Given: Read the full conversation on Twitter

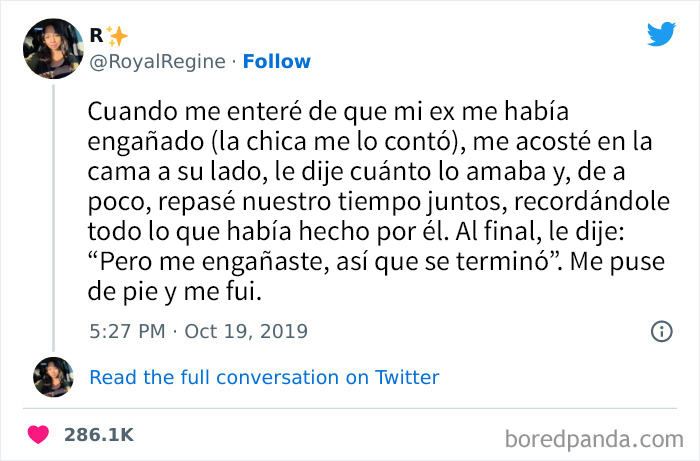Looking at the screenshot, I should [264, 377].
